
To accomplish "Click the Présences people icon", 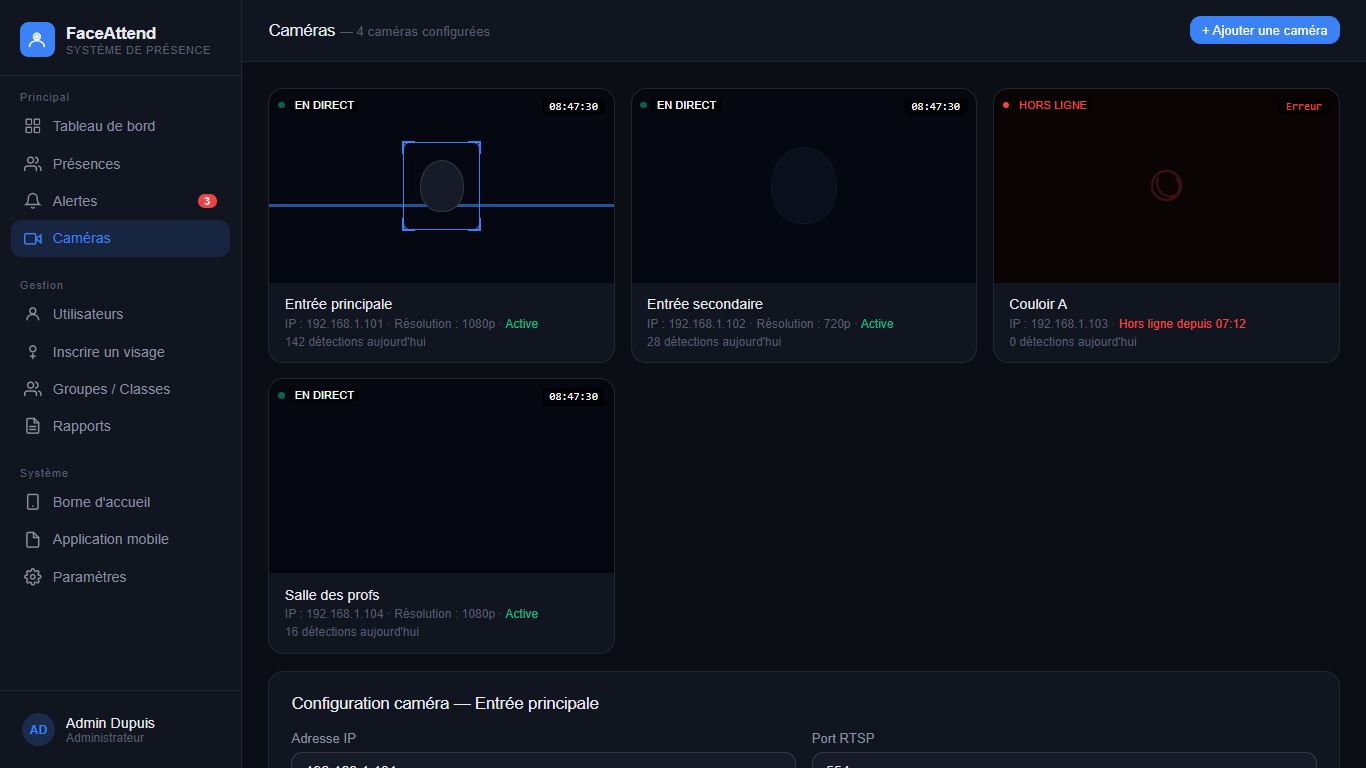I will (33, 164).
